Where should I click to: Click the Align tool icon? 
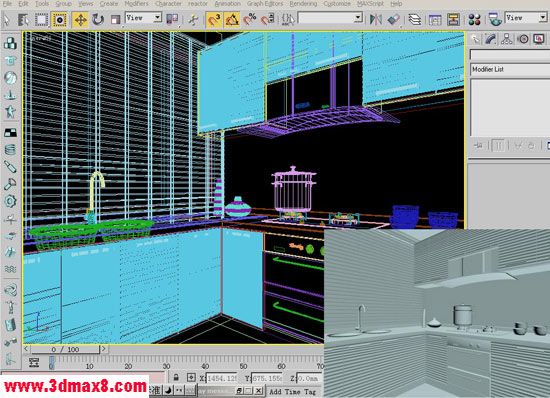coord(394,19)
